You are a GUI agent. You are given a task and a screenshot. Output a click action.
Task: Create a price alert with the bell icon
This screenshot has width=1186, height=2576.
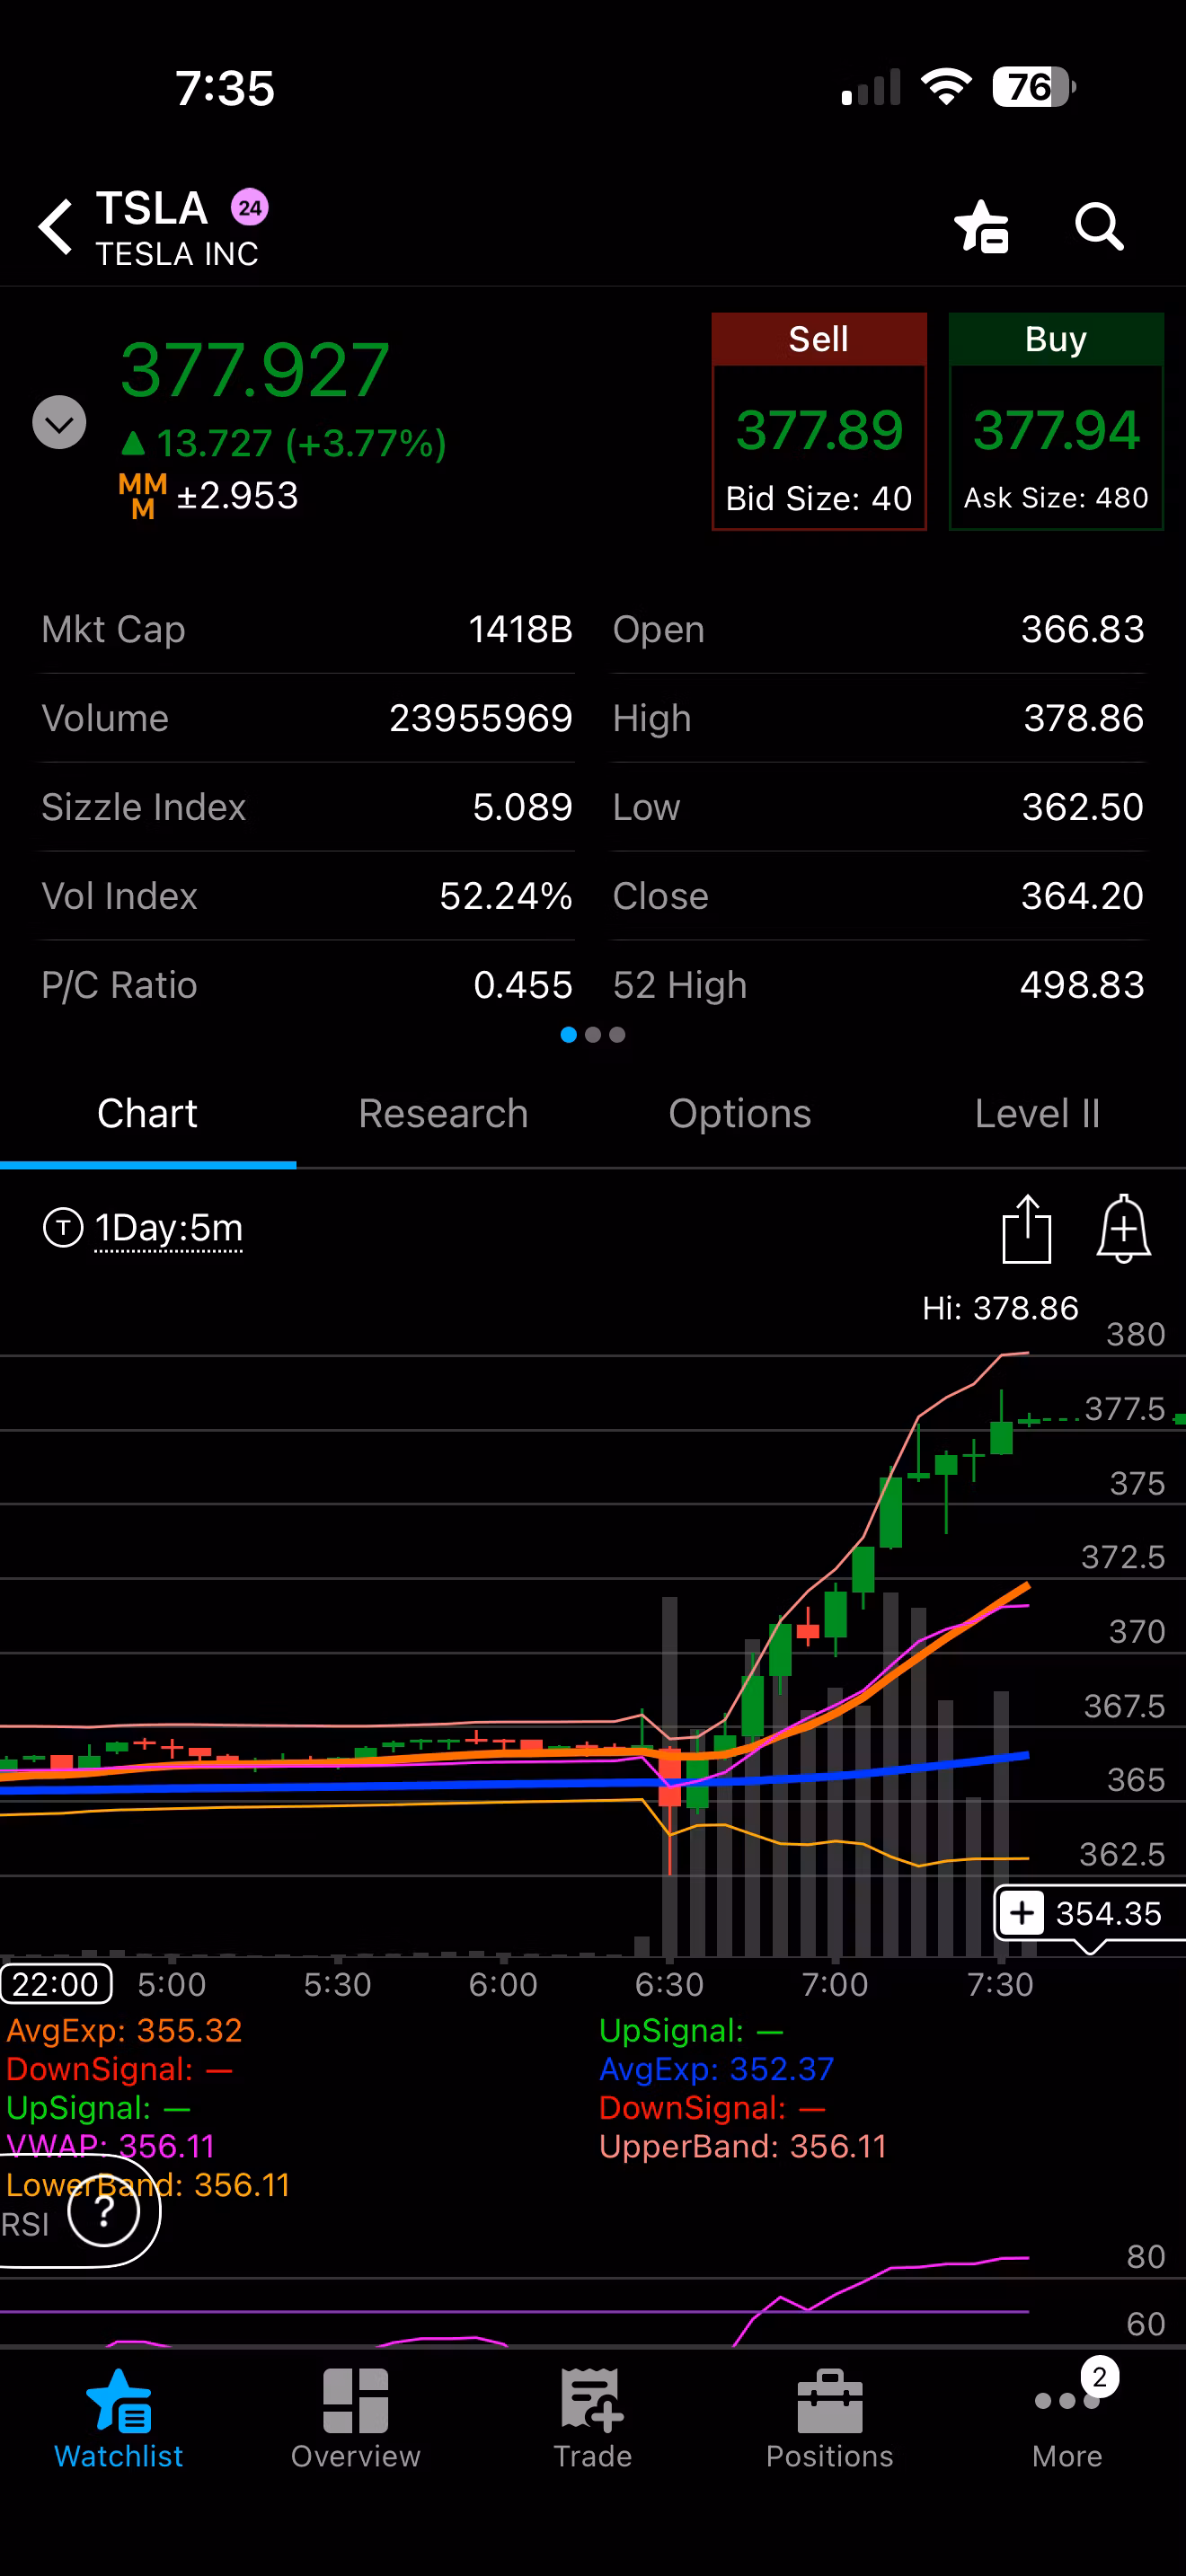pyautogui.click(x=1124, y=1228)
